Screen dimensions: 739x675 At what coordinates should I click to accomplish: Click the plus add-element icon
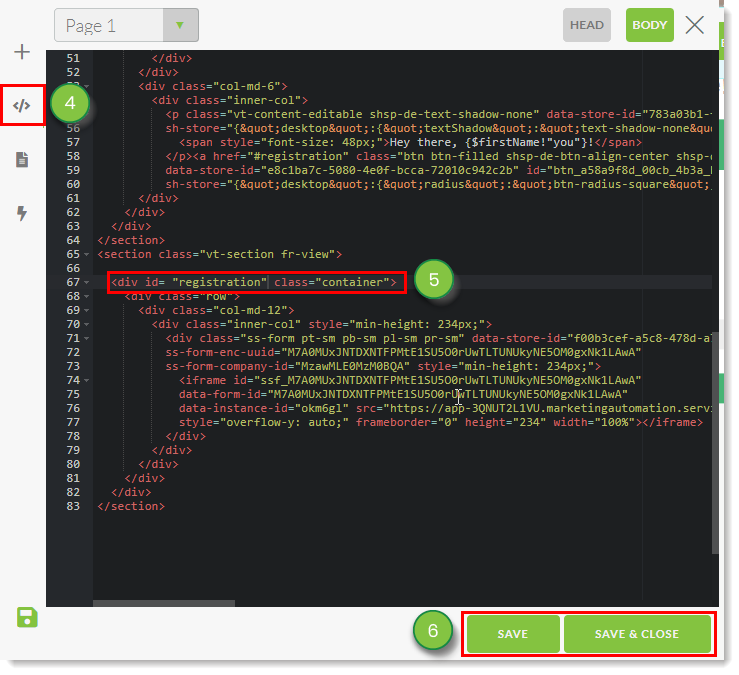click(22, 51)
